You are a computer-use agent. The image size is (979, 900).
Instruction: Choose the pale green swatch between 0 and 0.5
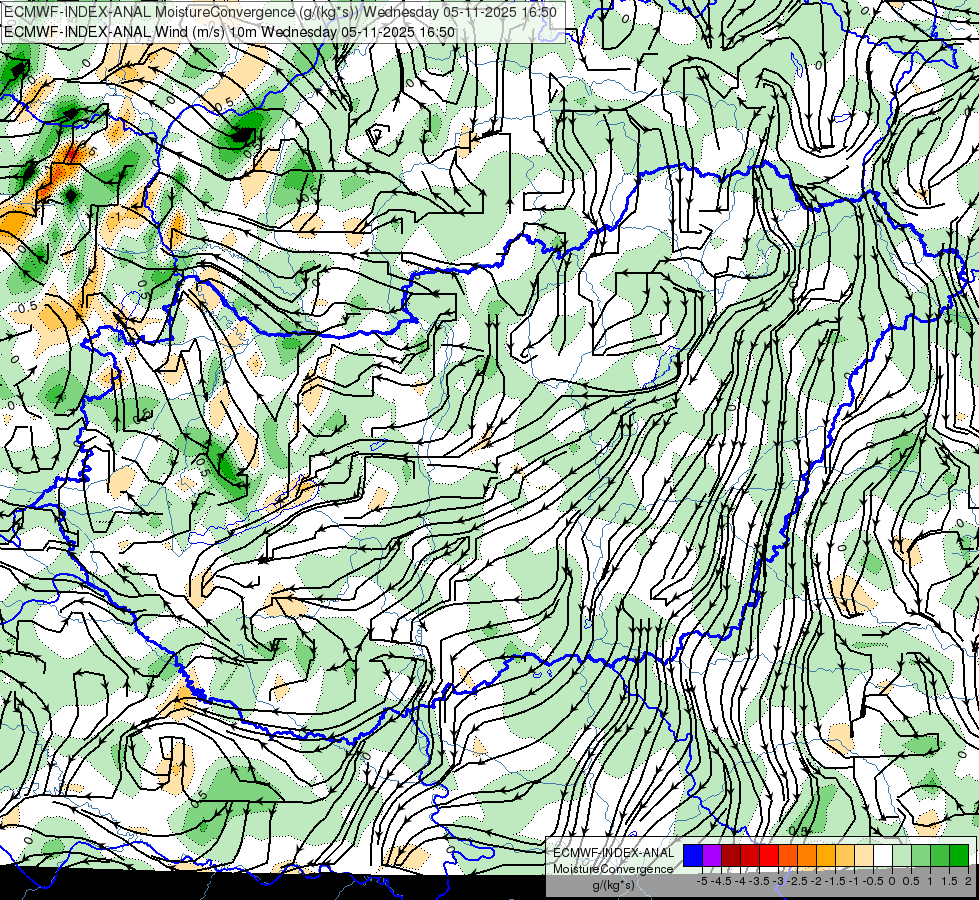click(x=902, y=856)
